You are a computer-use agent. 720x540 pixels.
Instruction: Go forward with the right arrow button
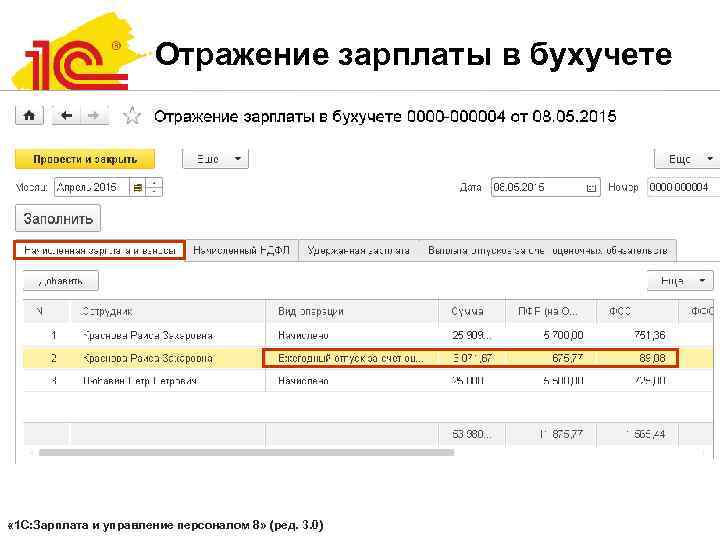[x=94, y=115]
